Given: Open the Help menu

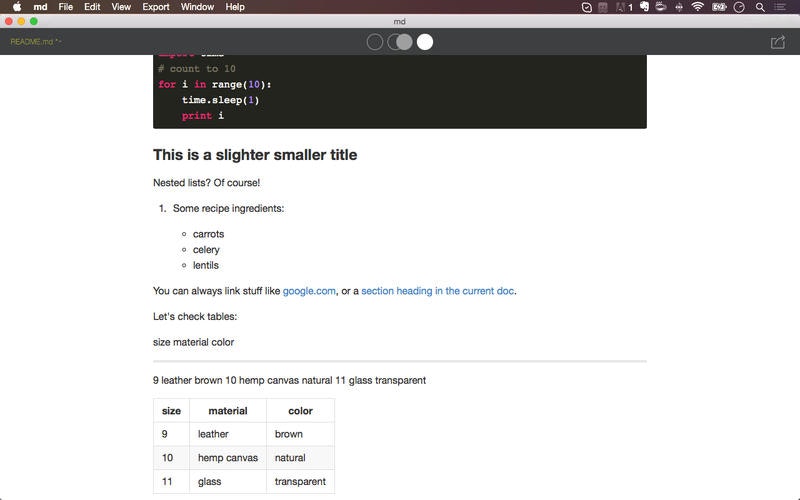Looking at the screenshot, I should [x=235, y=7].
